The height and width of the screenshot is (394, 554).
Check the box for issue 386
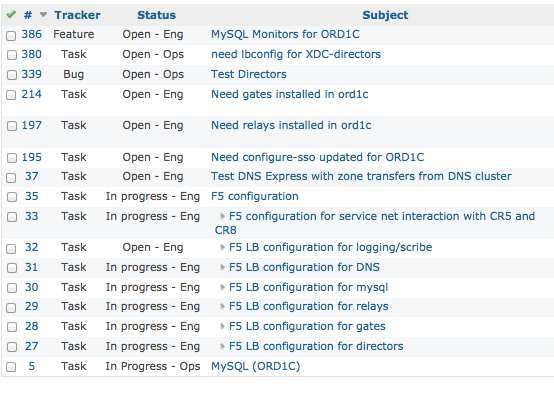(x=11, y=36)
